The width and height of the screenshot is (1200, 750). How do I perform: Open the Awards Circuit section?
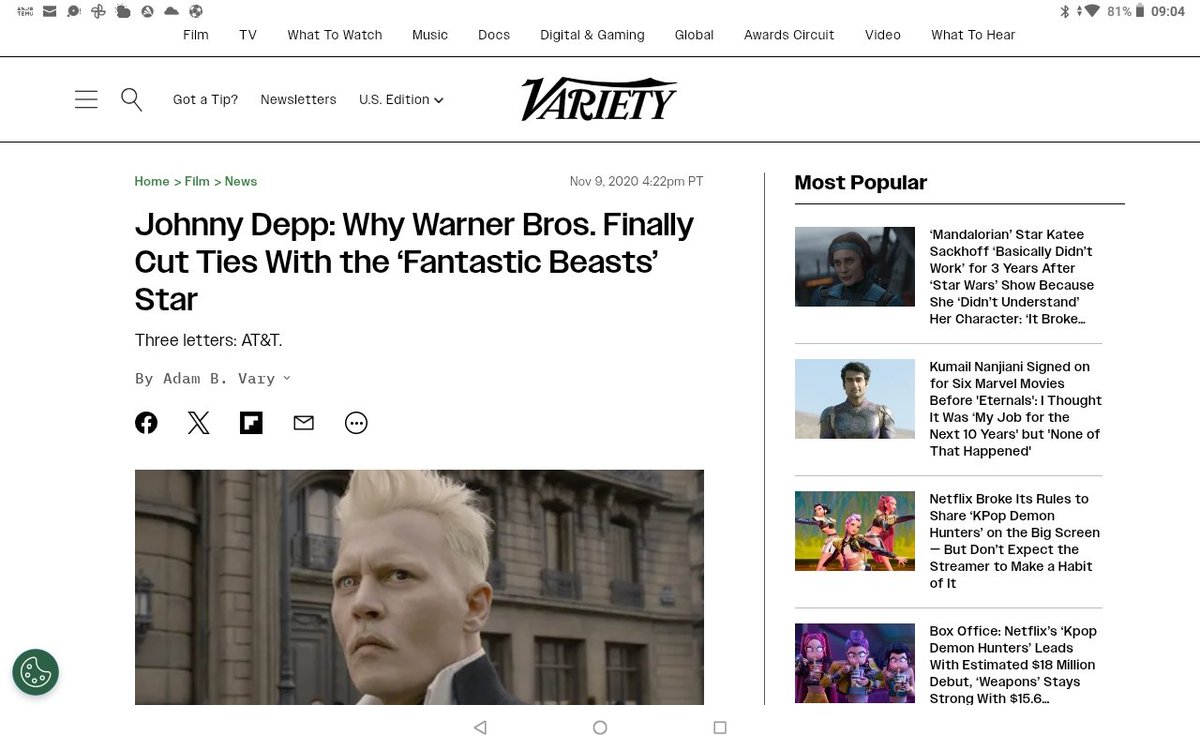[789, 35]
